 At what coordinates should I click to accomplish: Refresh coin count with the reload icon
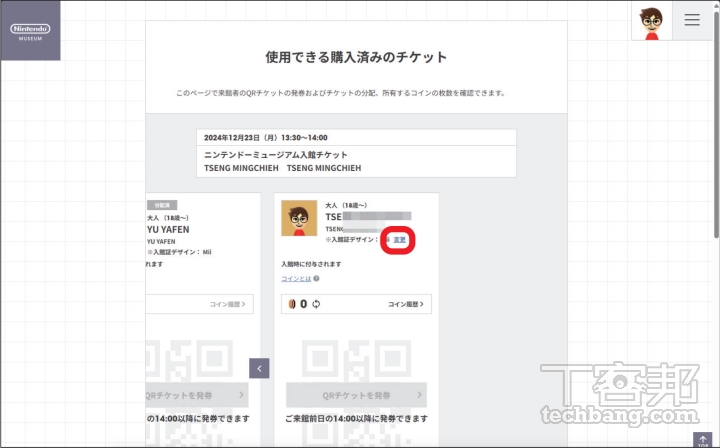(x=316, y=304)
